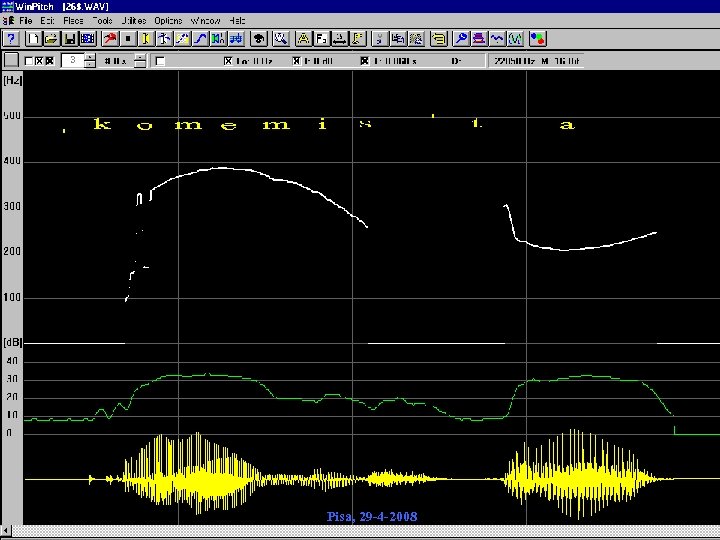Image resolution: width=720 pixels, height=540 pixels.
Task: Open the Help menu
Action: point(237,21)
